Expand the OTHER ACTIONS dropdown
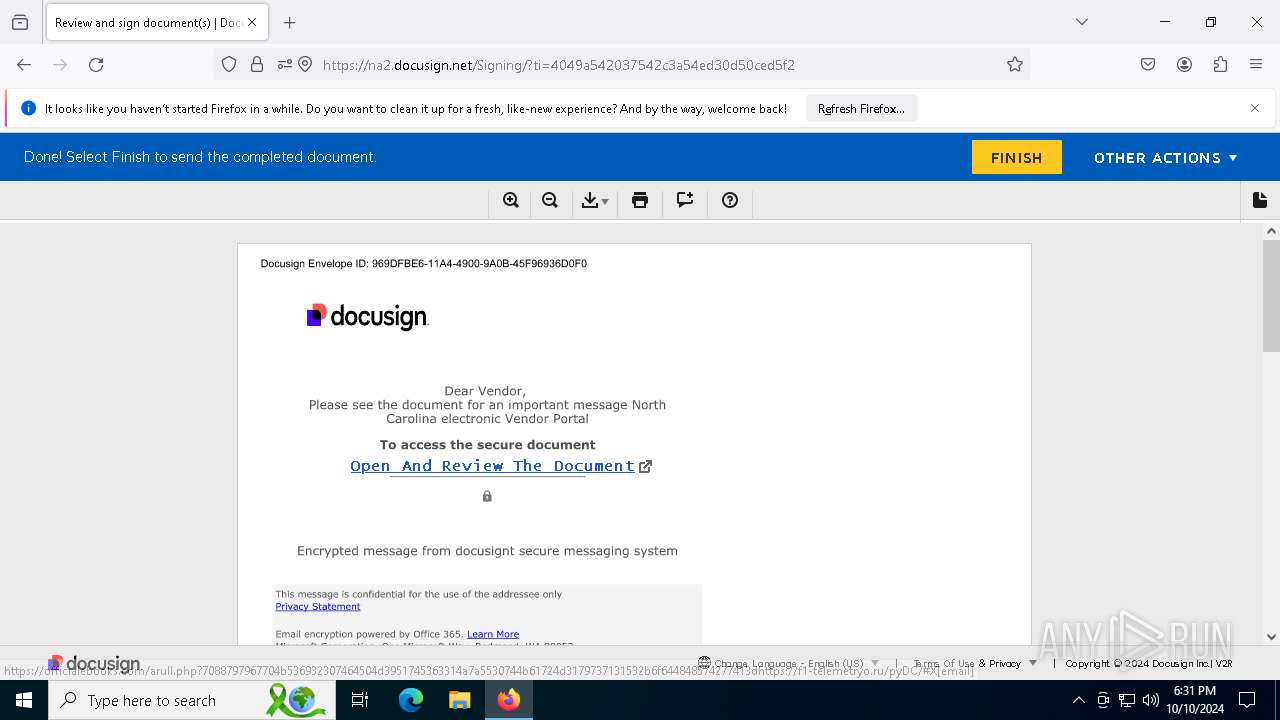The height and width of the screenshot is (720, 1280). coord(1166,158)
